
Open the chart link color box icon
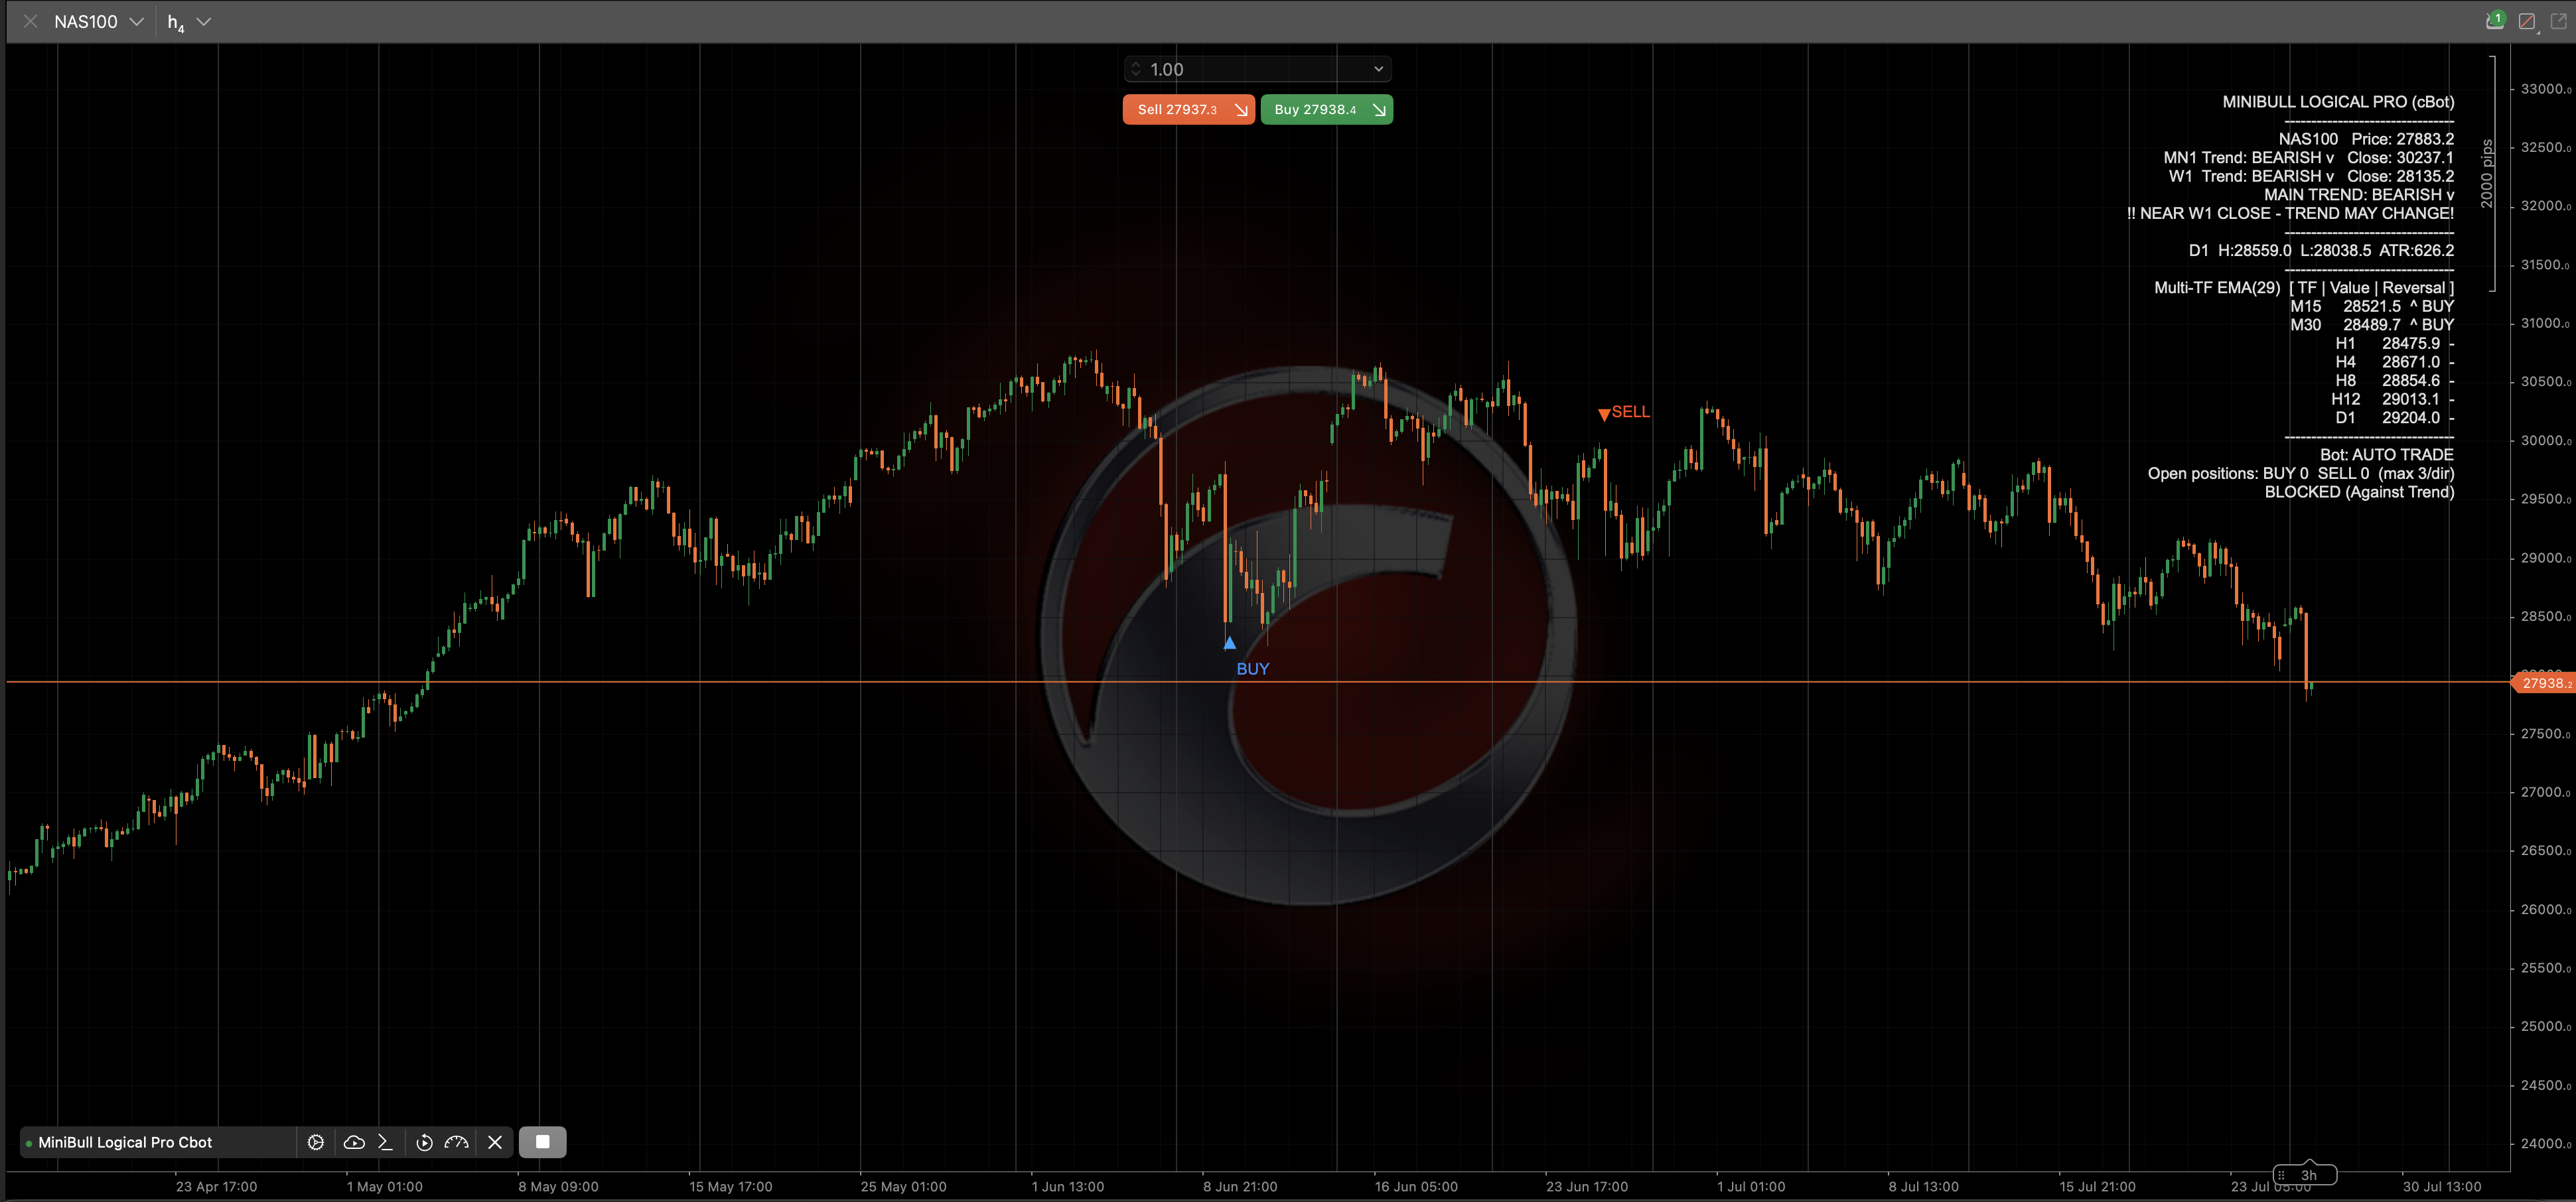pos(2526,22)
